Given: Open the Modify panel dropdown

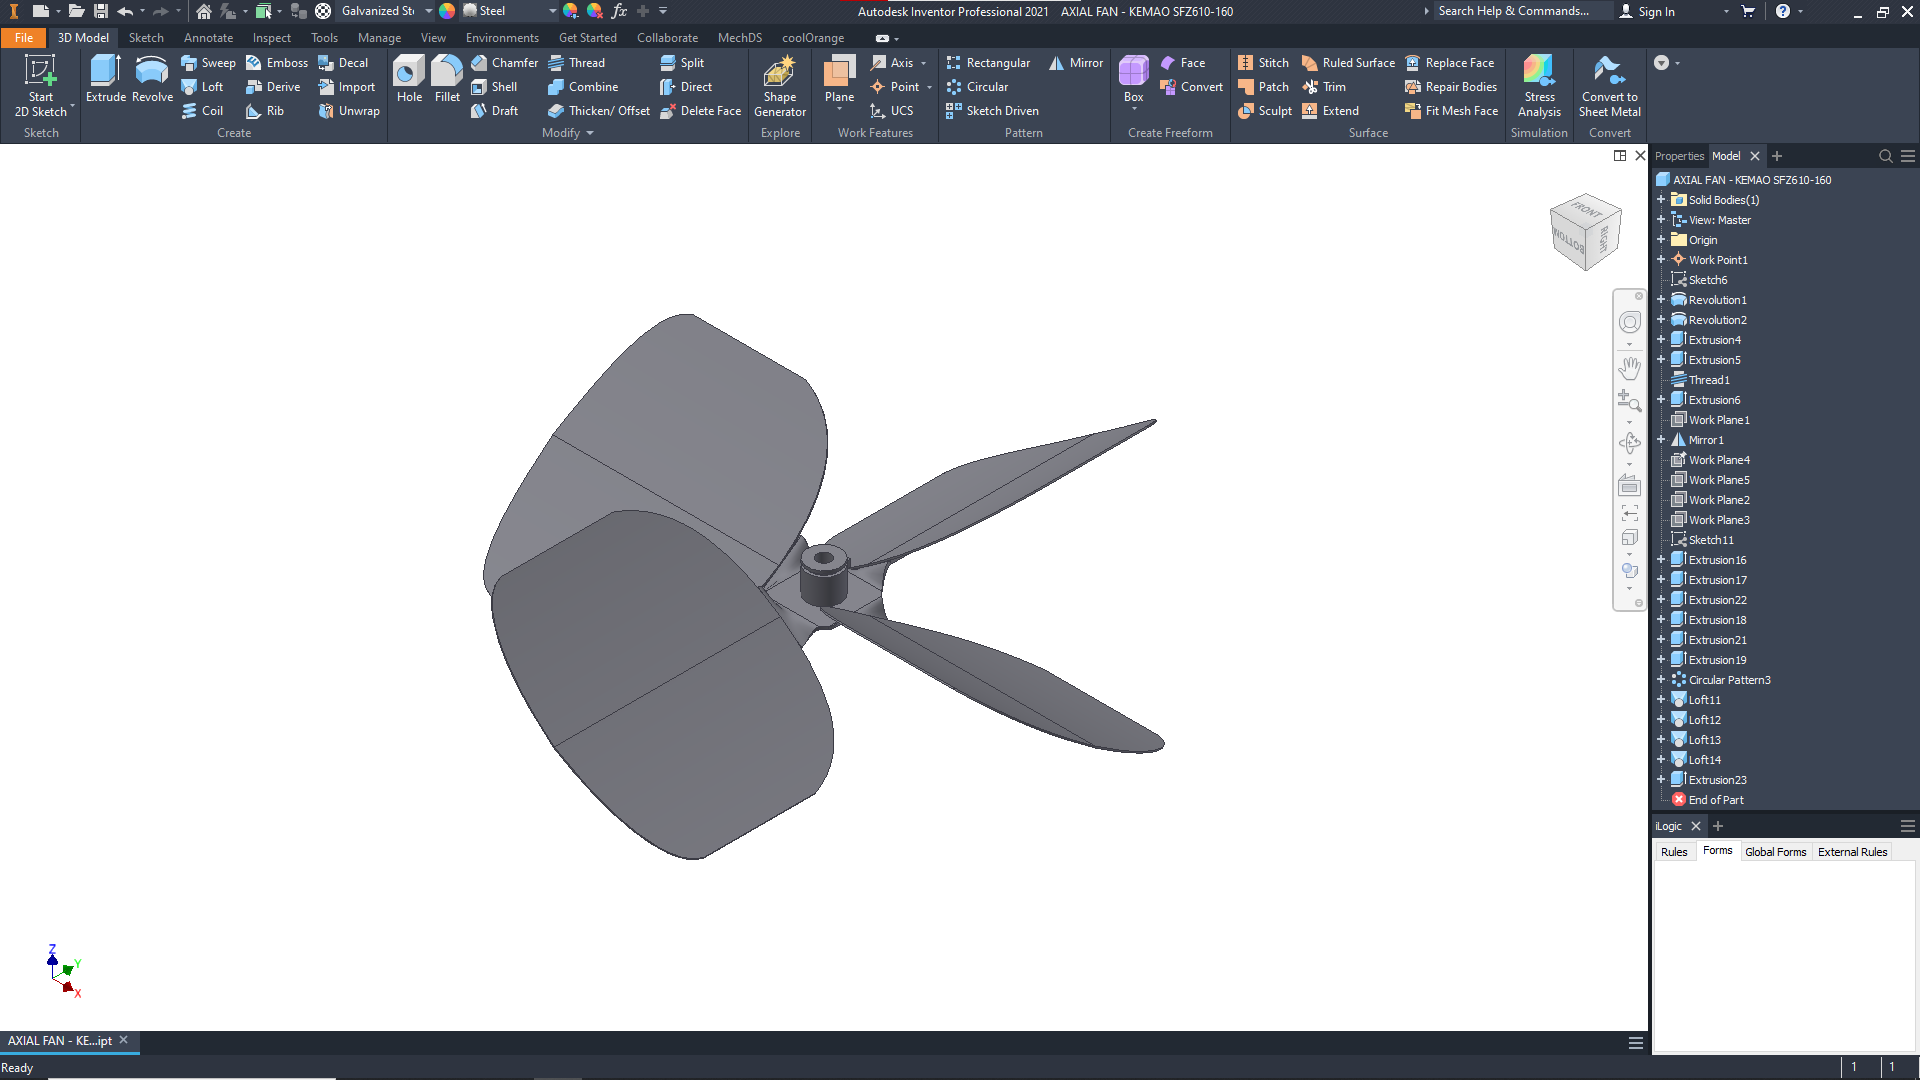Looking at the screenshot, I should pyautogui.click(x=589, y=133).
